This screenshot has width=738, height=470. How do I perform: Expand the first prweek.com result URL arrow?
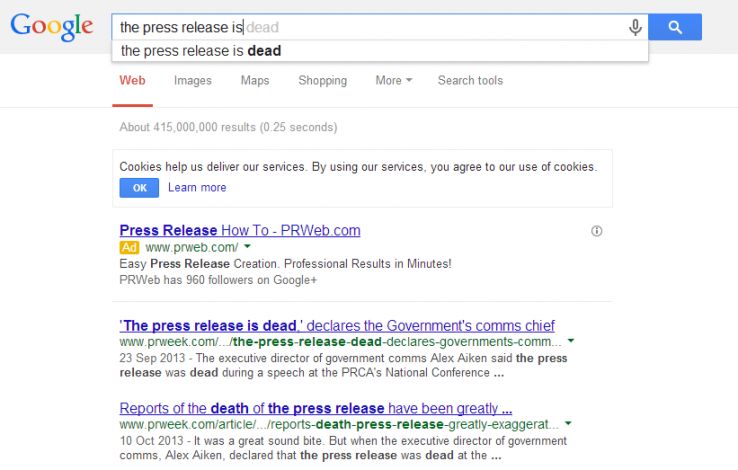point(569,342)
